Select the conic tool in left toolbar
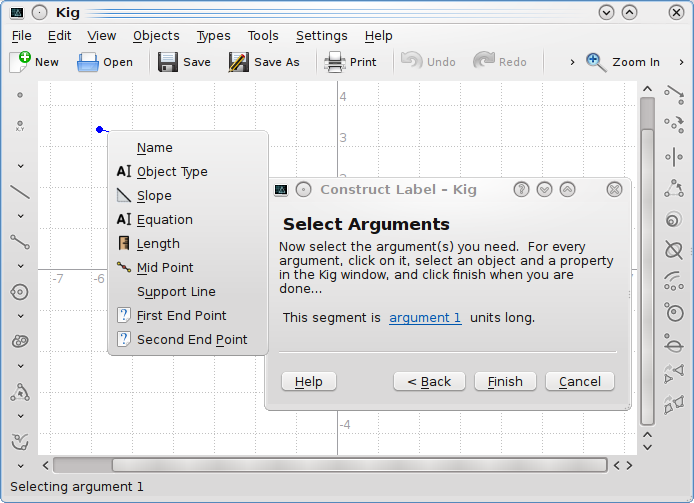Image resolution: width=694 pixels, height=503 pixels. pyautogui.click(x=20, y=341)
